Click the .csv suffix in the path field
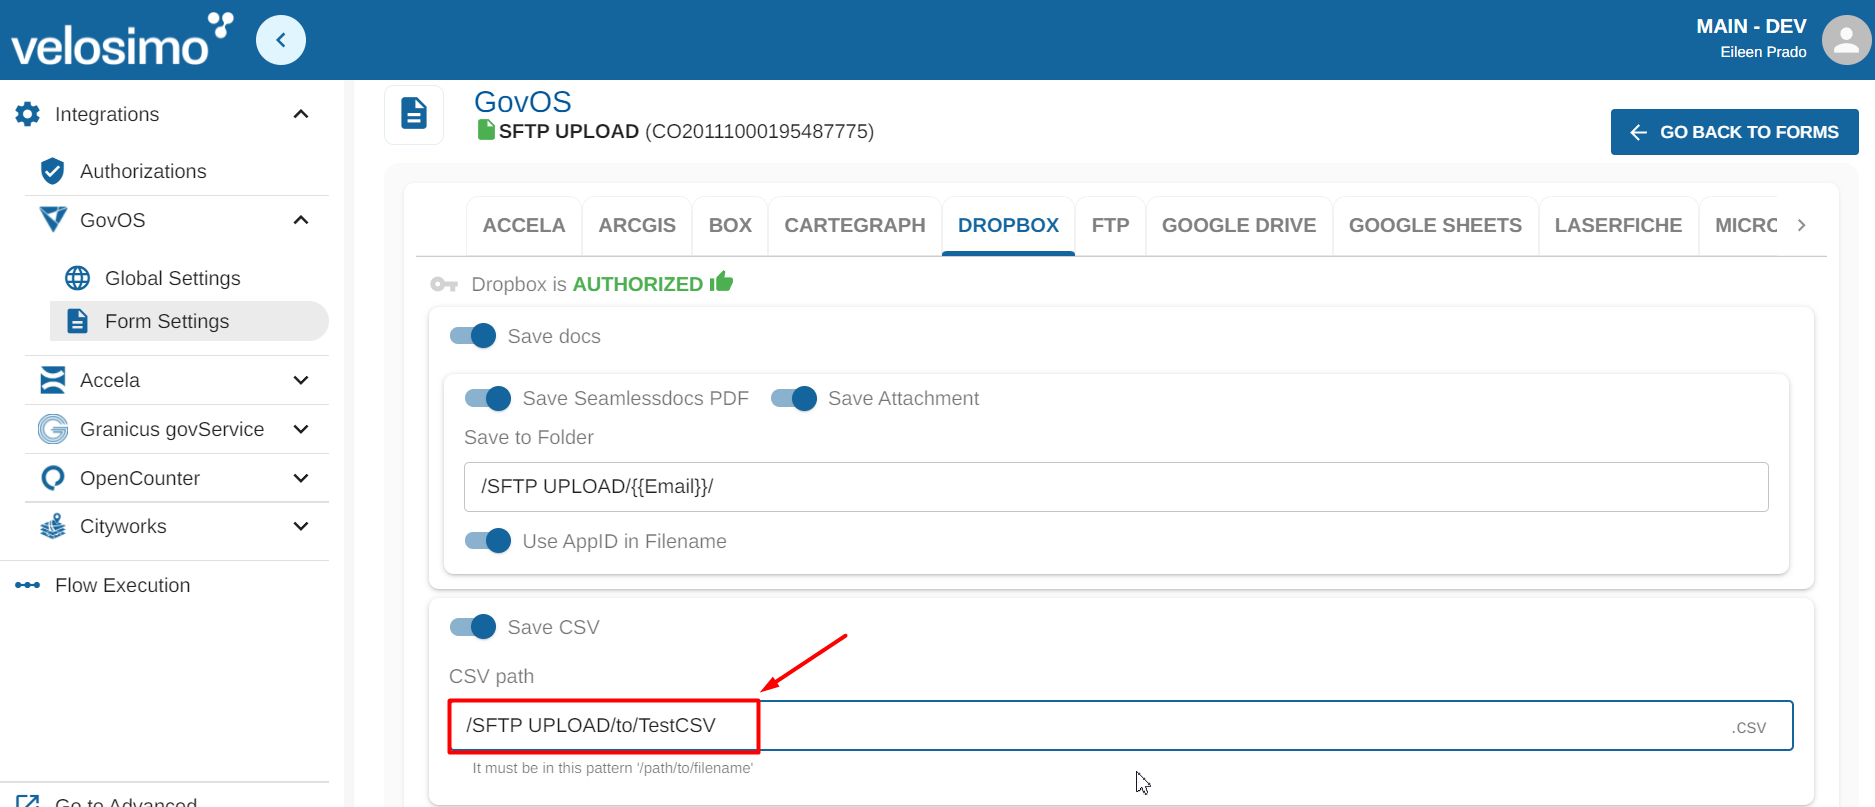The image size is (1875, 807). [x=1749, y=727]
